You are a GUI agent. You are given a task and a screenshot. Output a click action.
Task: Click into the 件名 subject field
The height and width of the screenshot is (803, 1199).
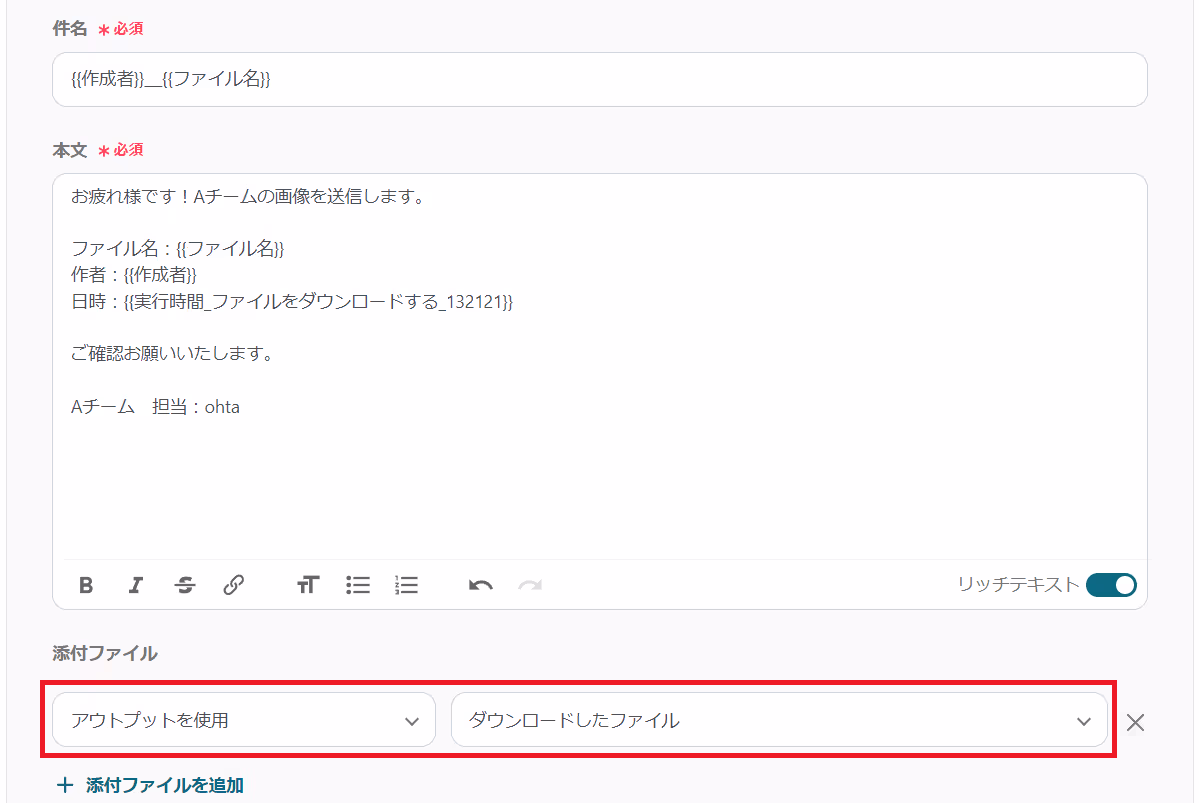600,80
